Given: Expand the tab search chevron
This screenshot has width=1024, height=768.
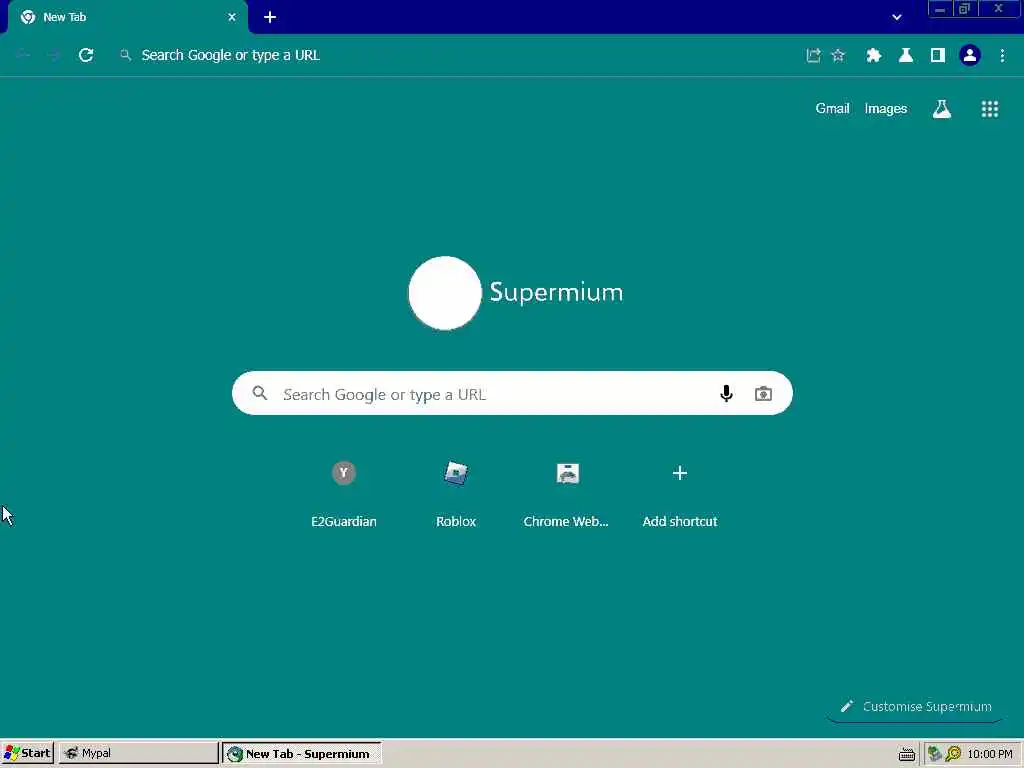Looking at the screenshot, I should click(897, 18).
